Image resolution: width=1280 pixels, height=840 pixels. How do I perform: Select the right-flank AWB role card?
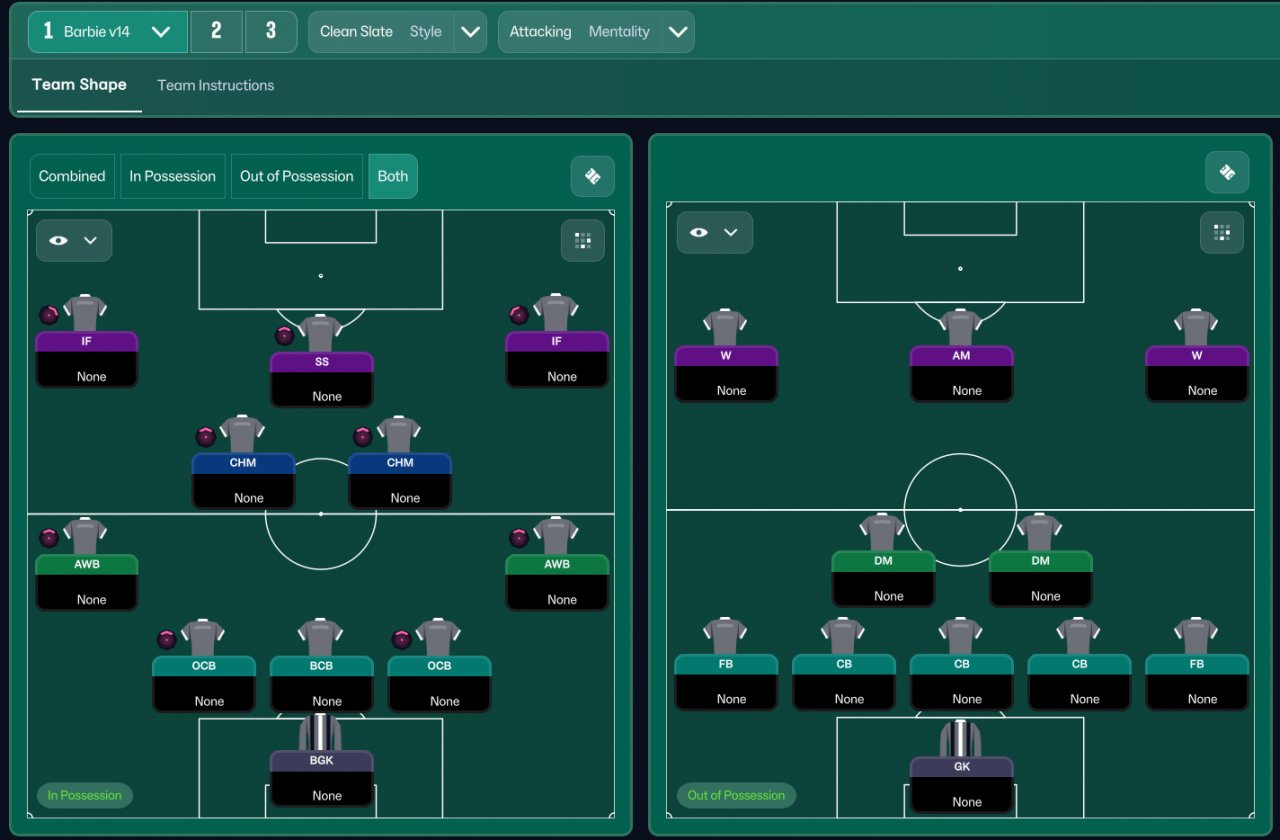coord(557,582)
